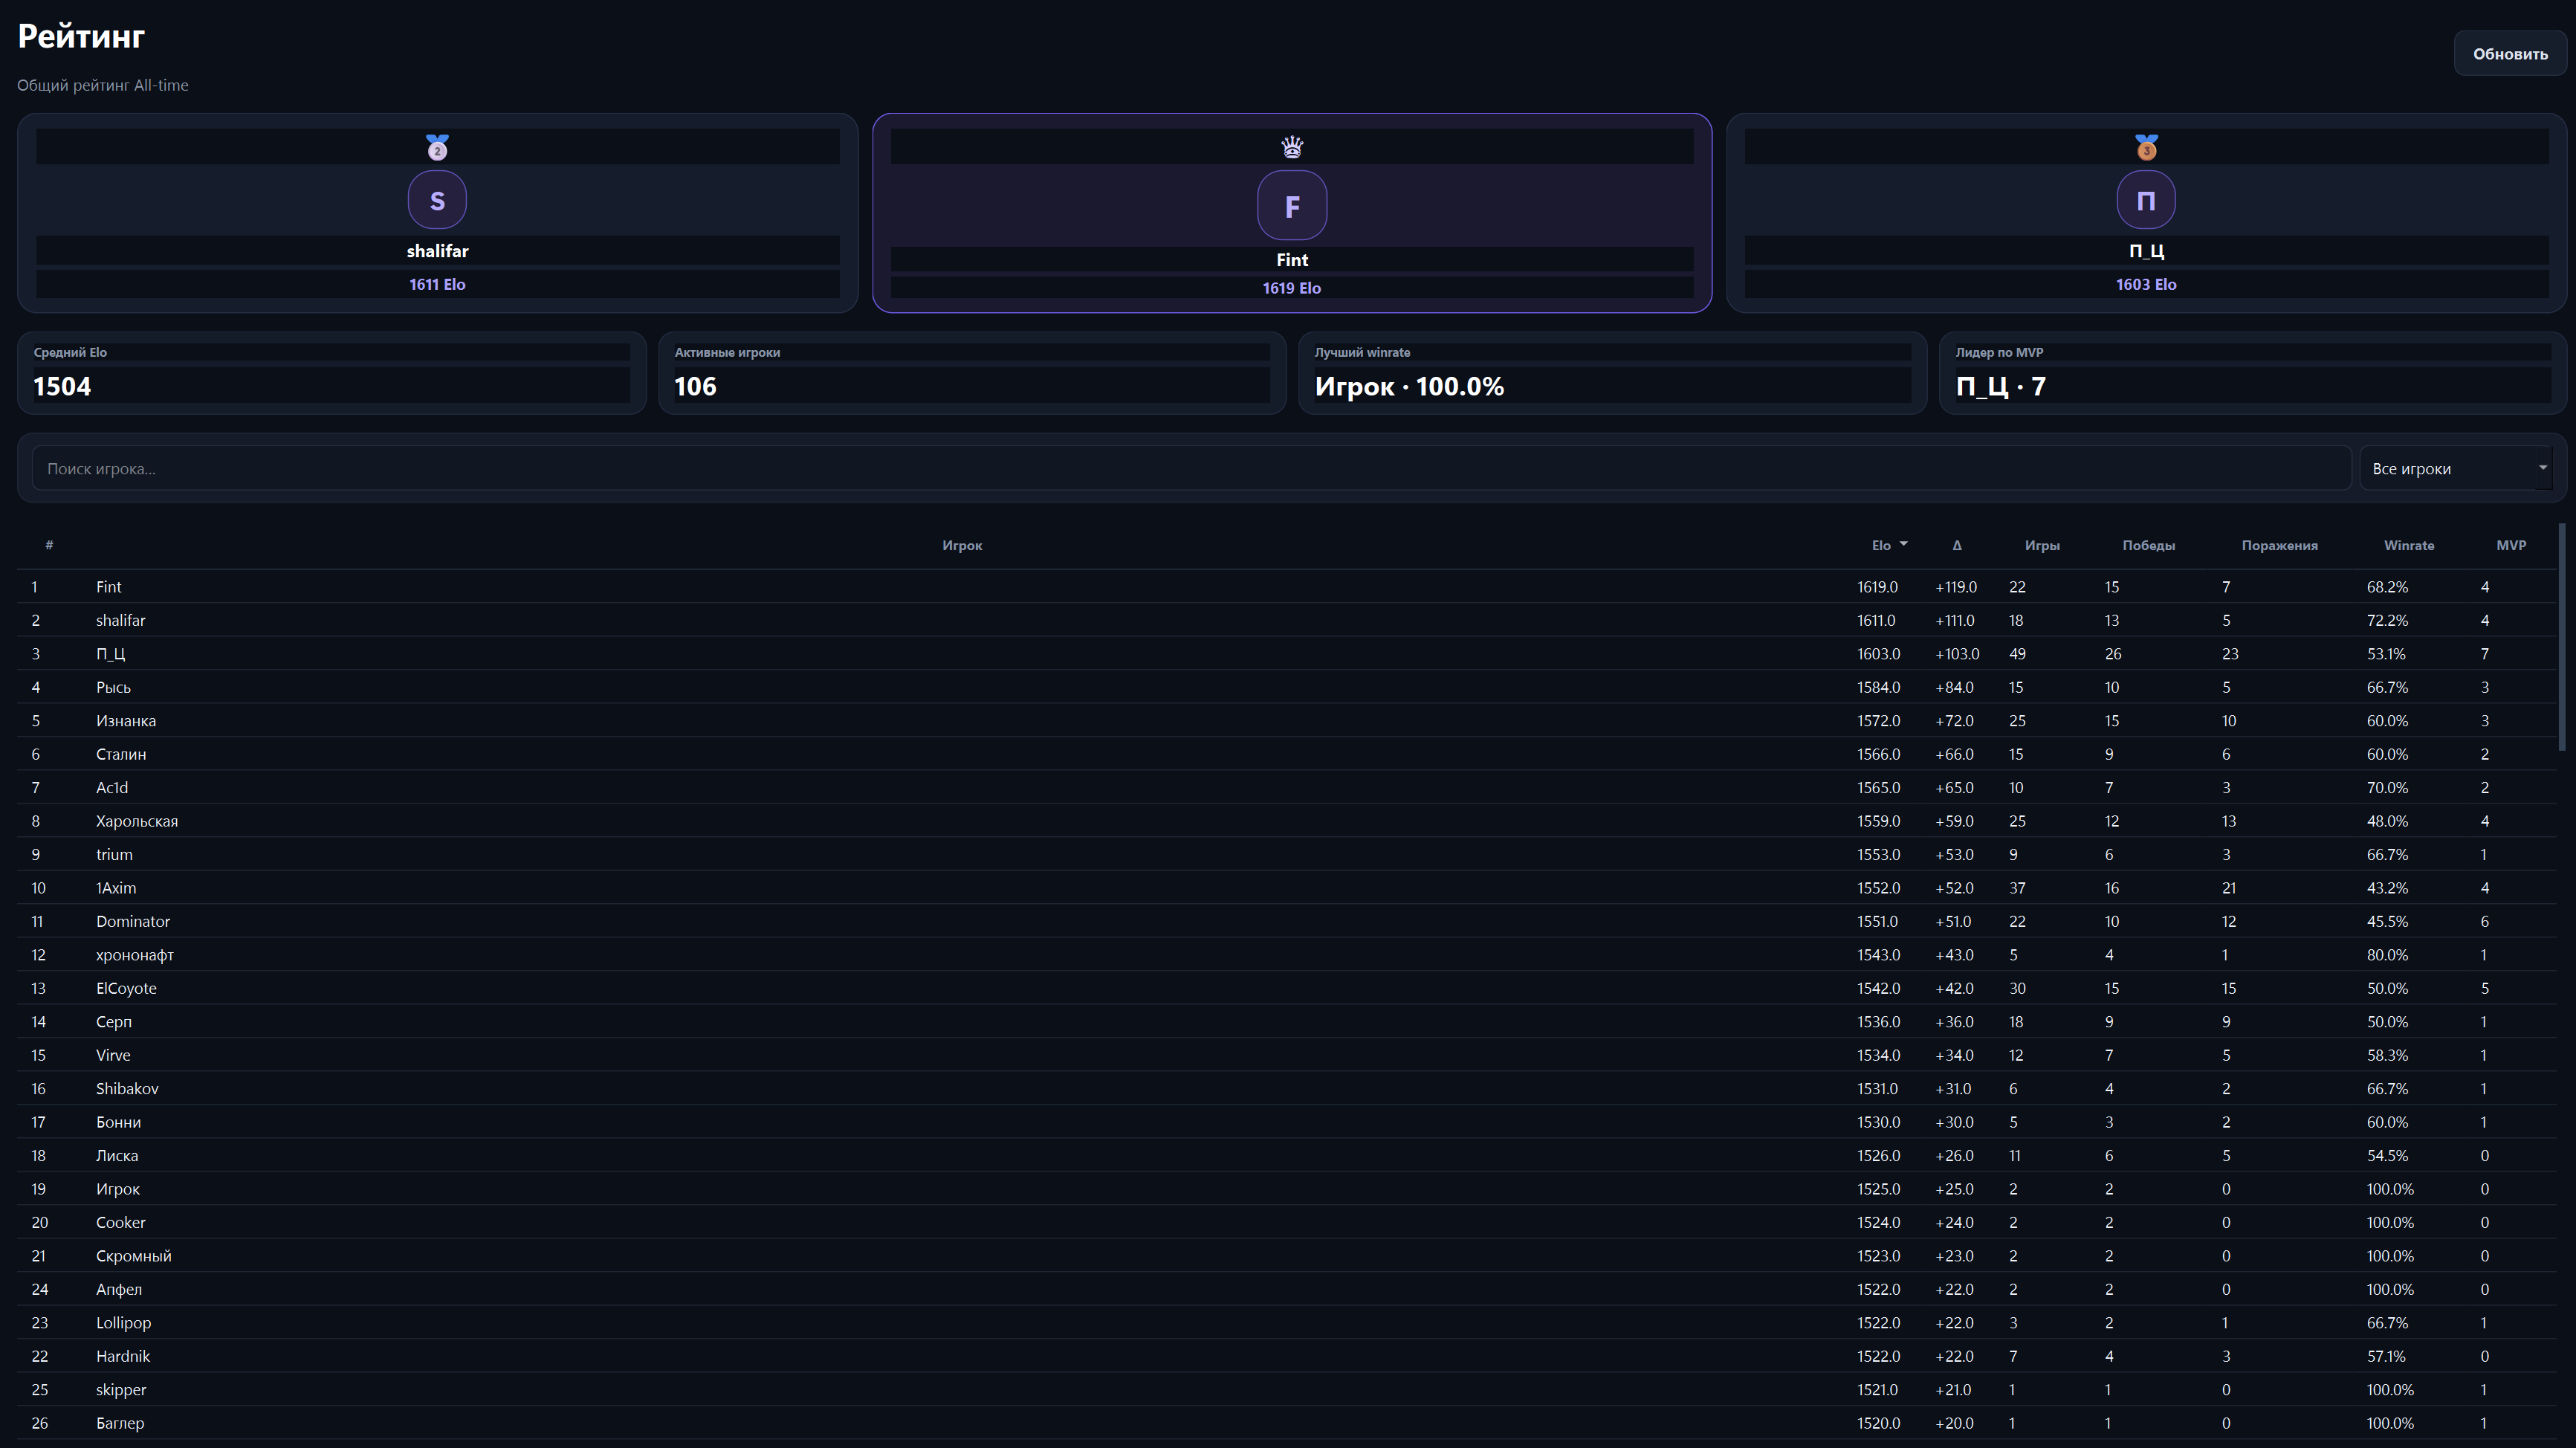The width and height of the screenshot is (2576, 1448).
Task: Click player Fint in the table
Action: [x=108, y=587]
